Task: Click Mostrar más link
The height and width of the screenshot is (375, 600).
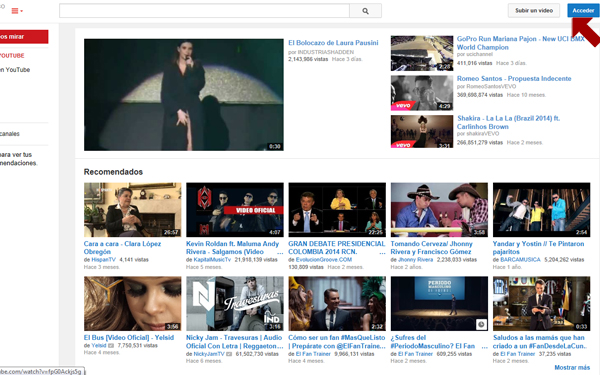Action: click(572, 367)
